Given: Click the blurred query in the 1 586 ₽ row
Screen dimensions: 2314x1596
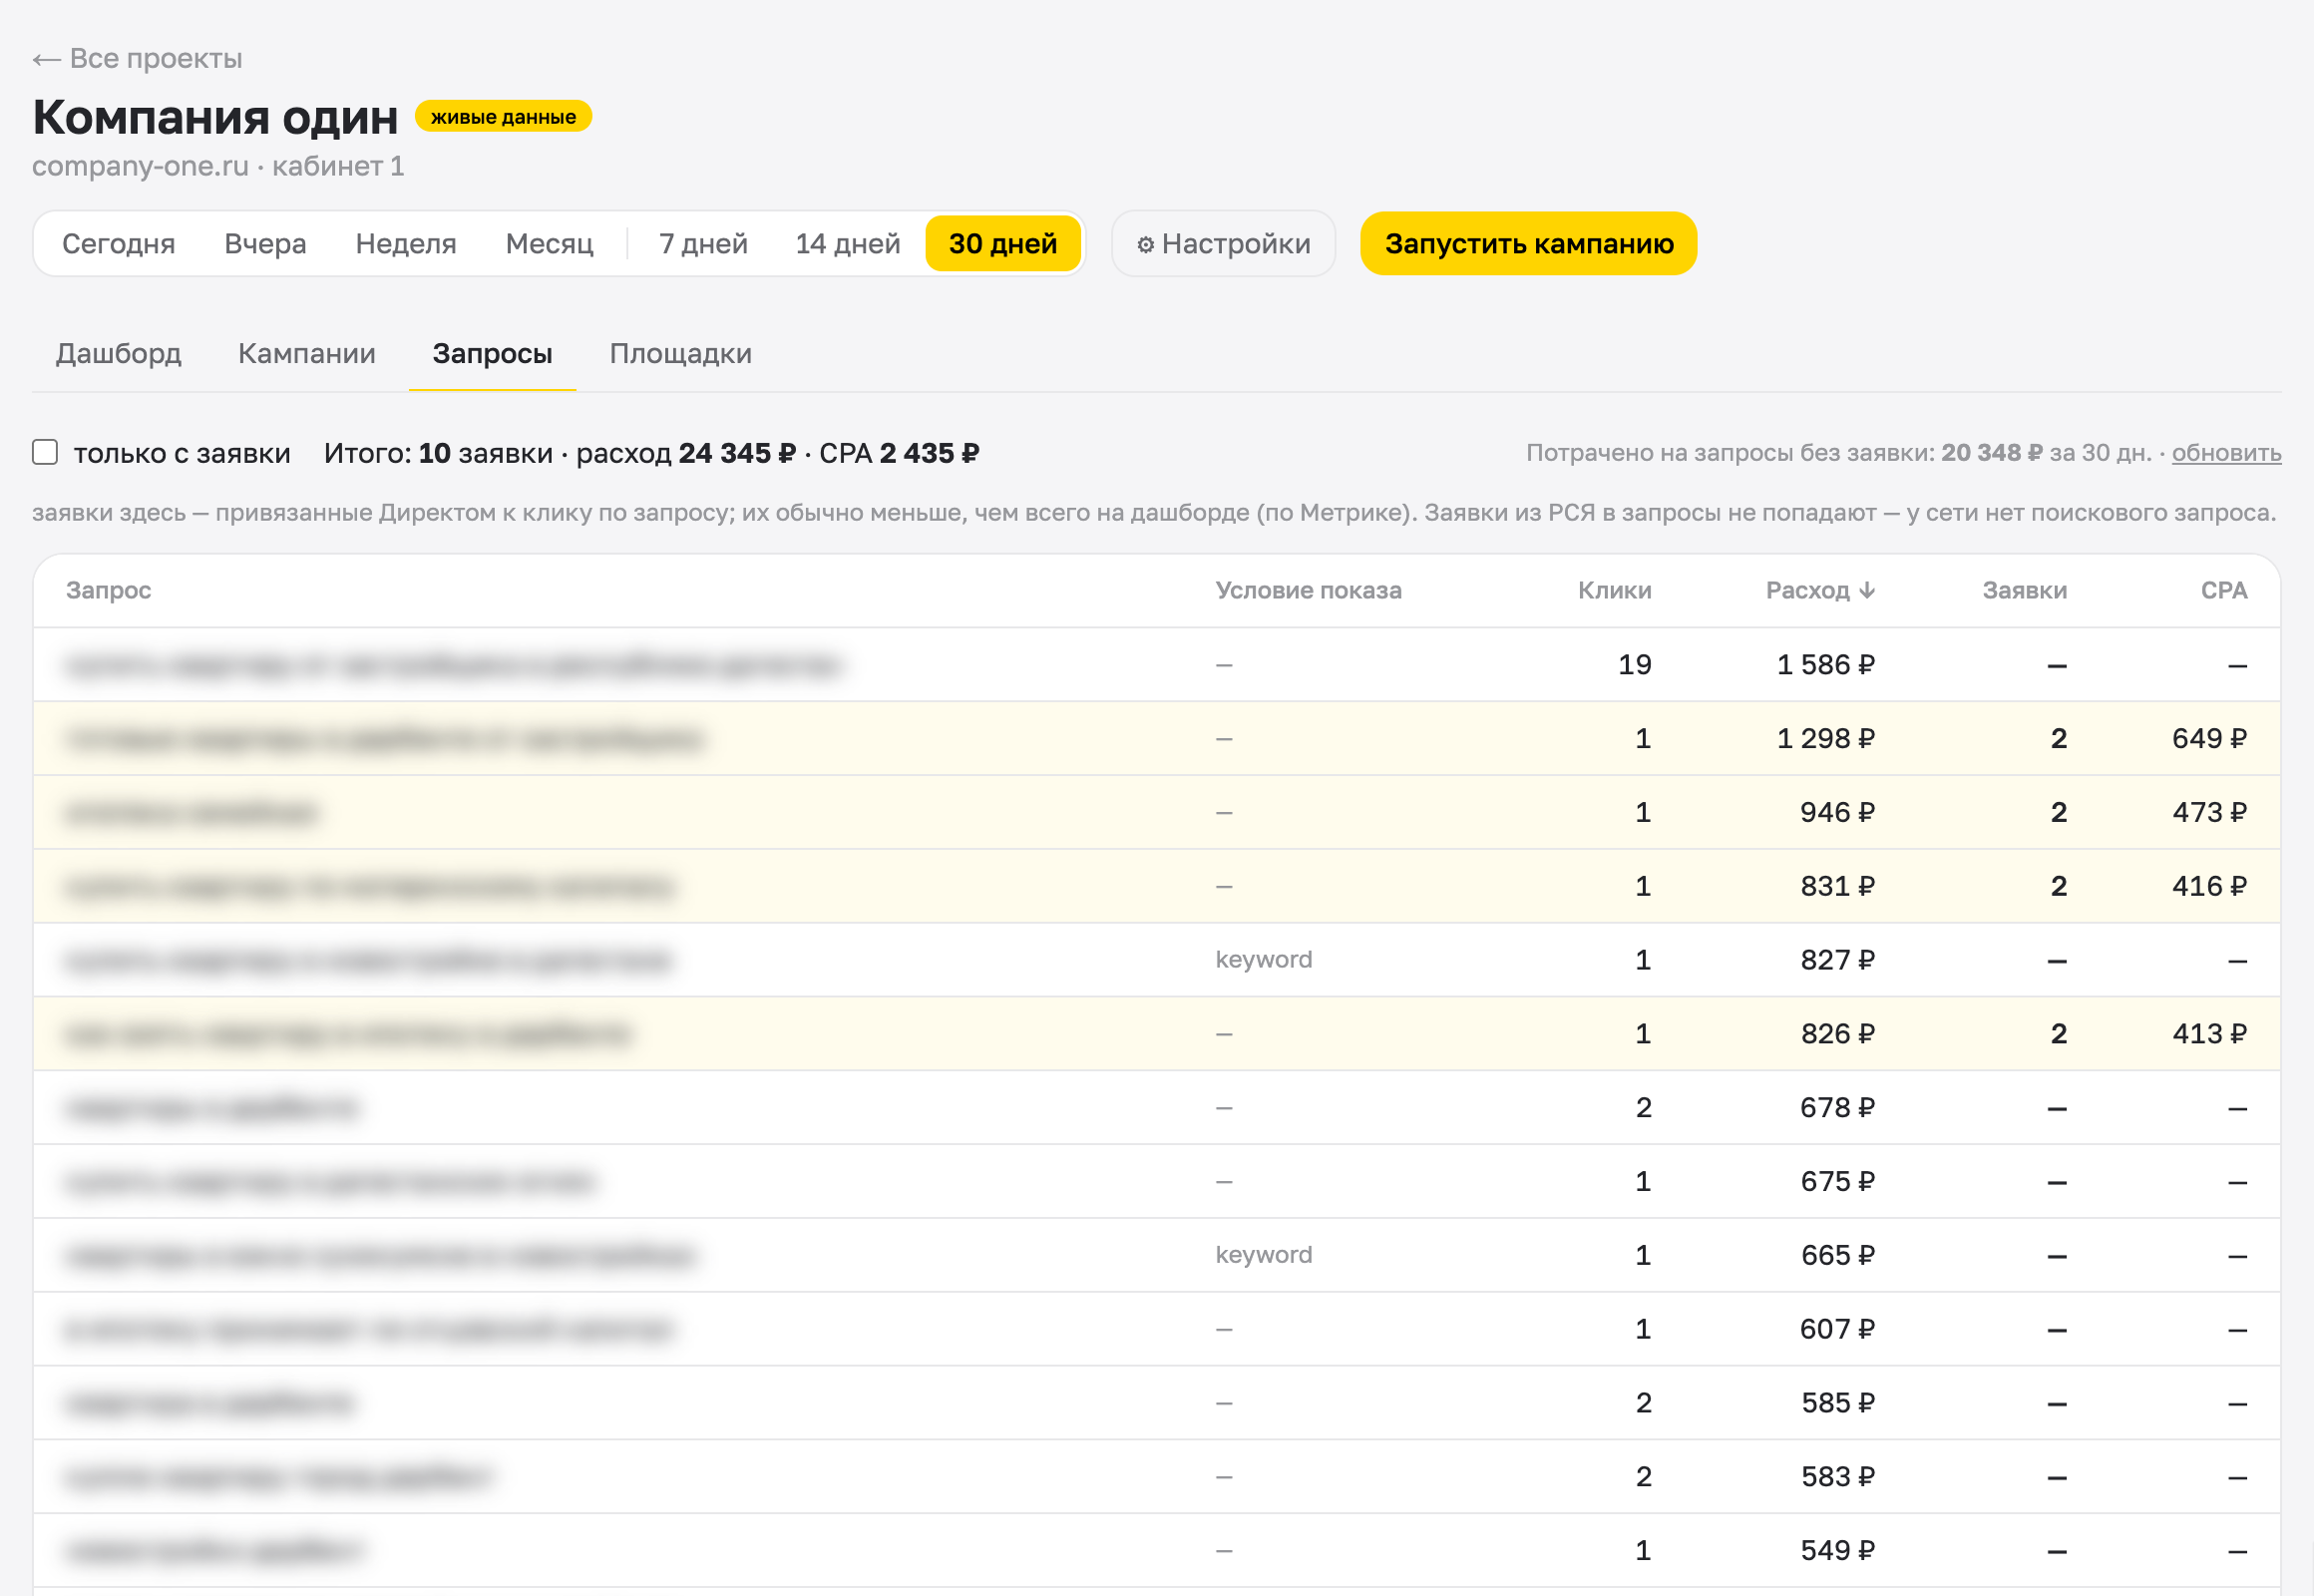Looking at the screenshot, I should pos(453,665).
